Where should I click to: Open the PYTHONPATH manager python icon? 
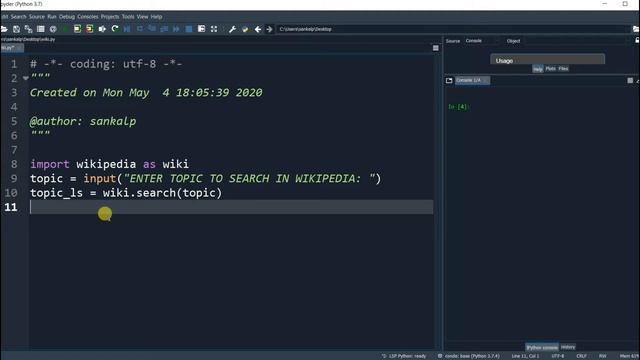point(245,29)
